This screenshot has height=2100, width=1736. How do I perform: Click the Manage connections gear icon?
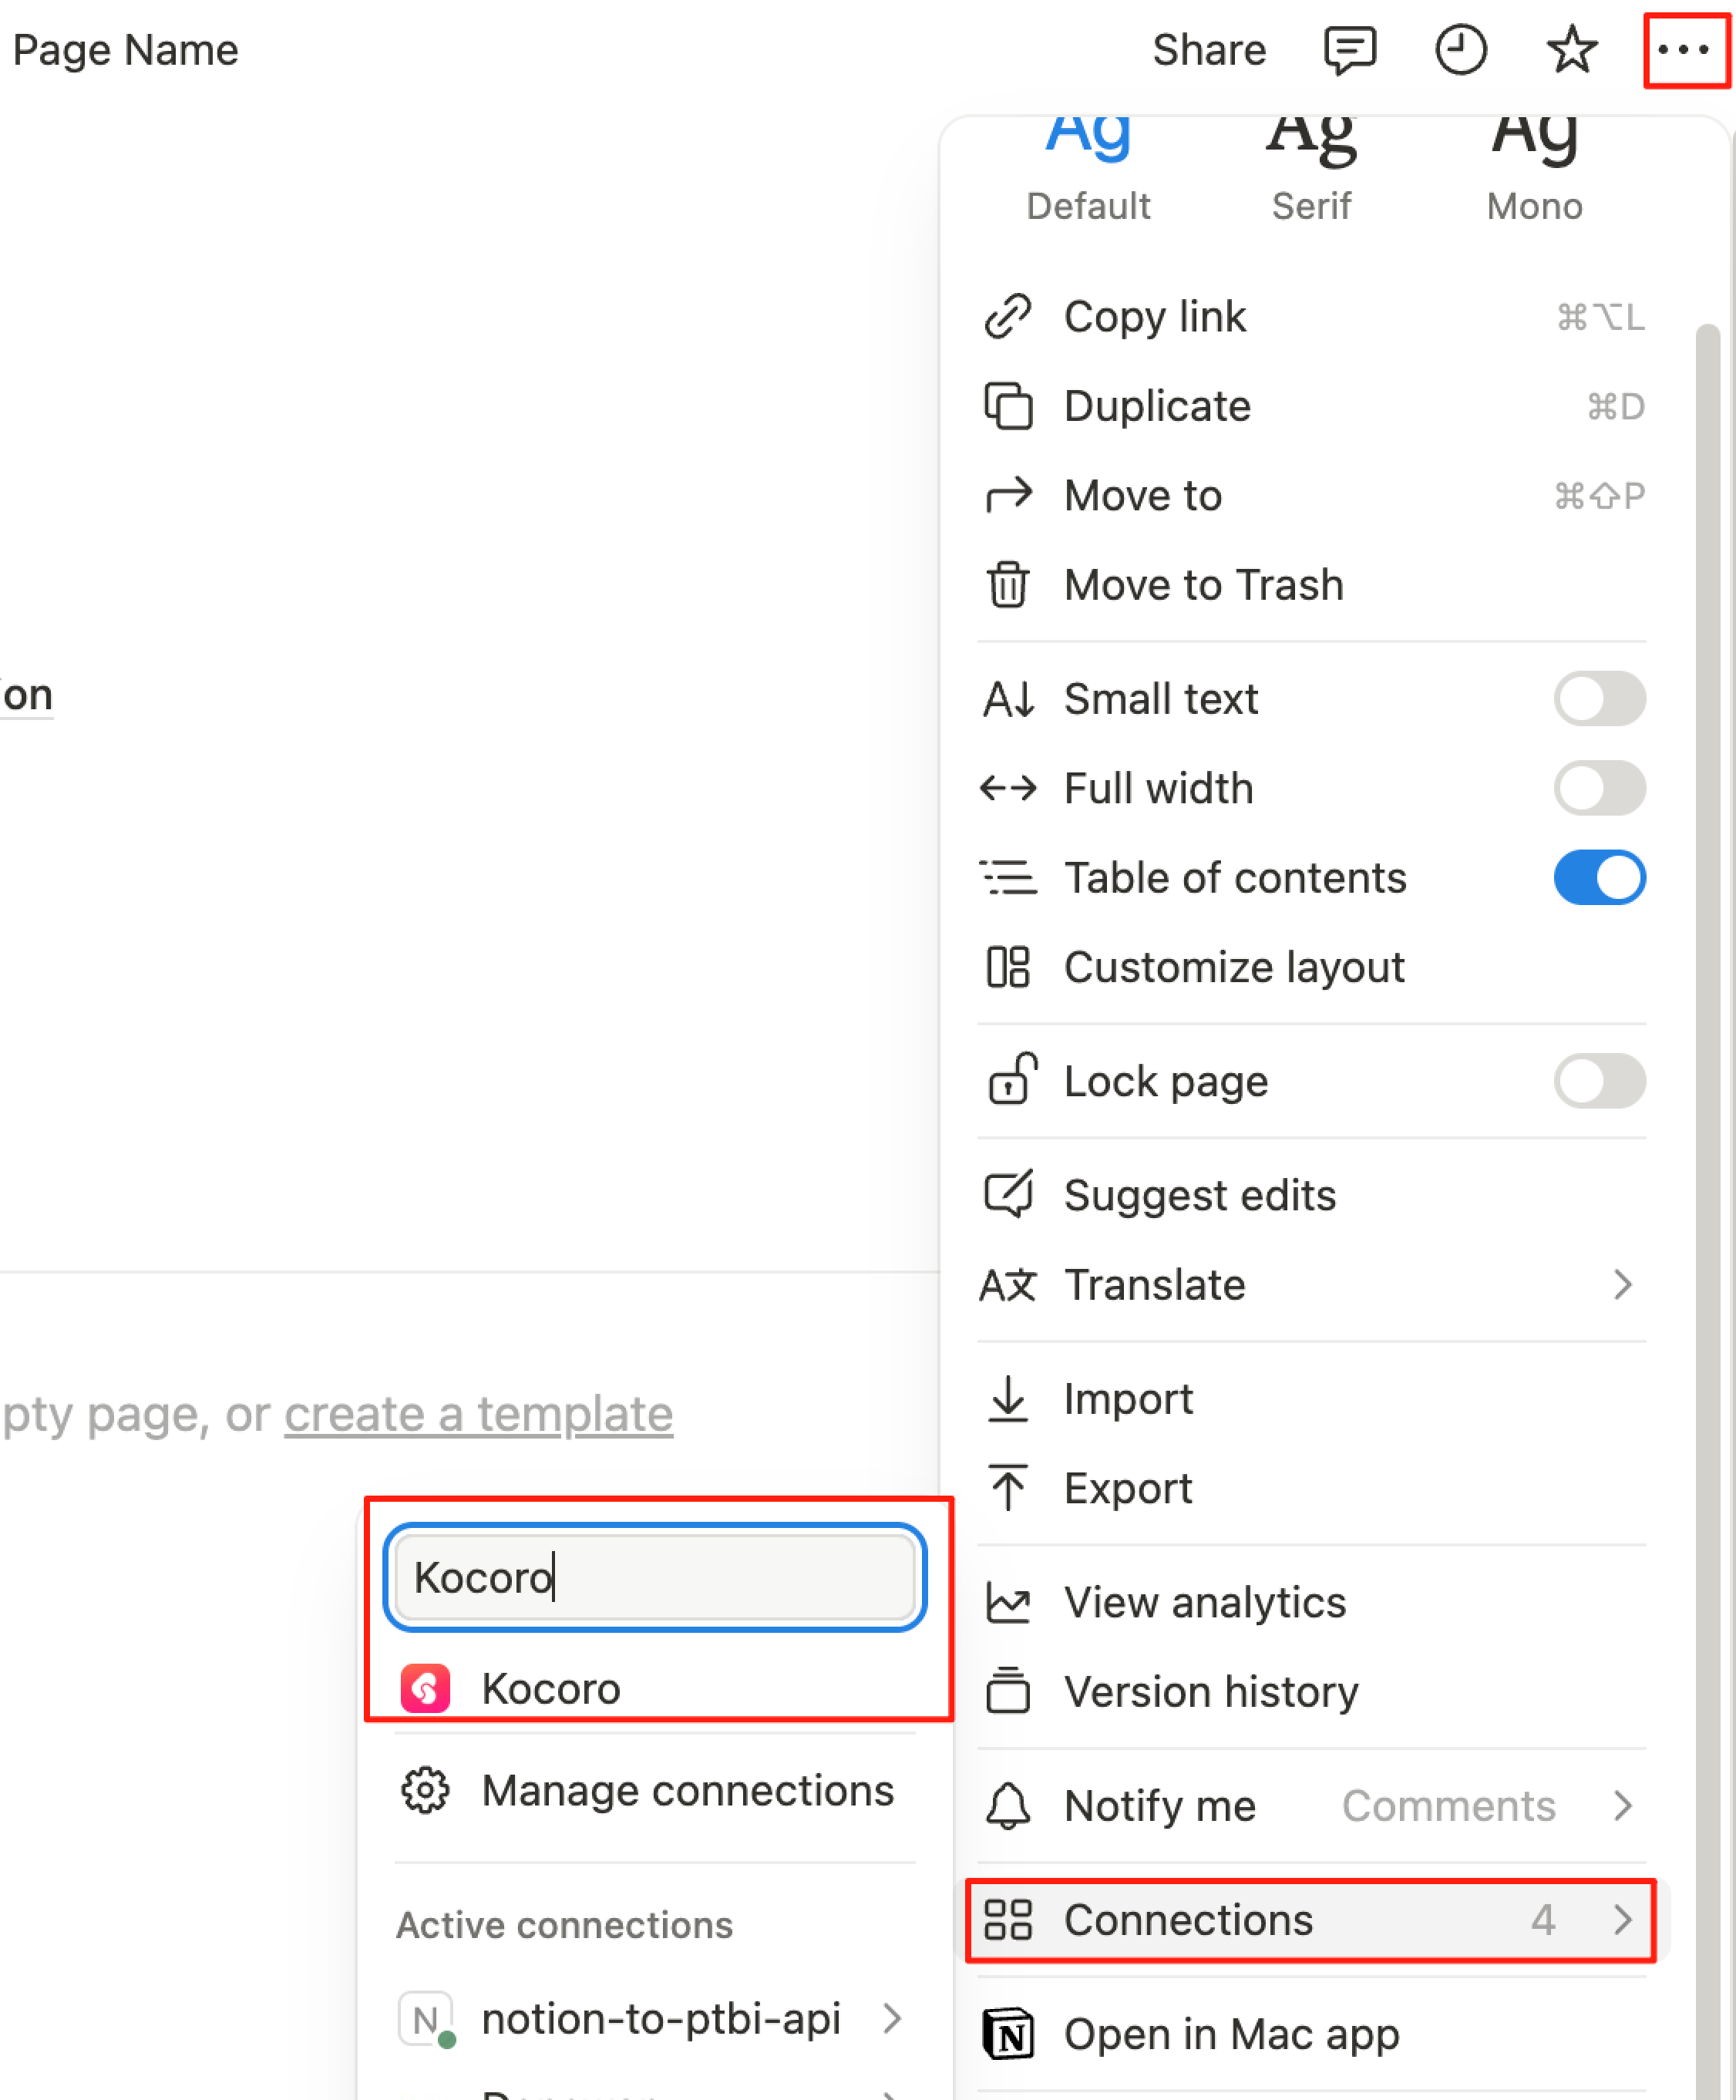point(425,1790)
